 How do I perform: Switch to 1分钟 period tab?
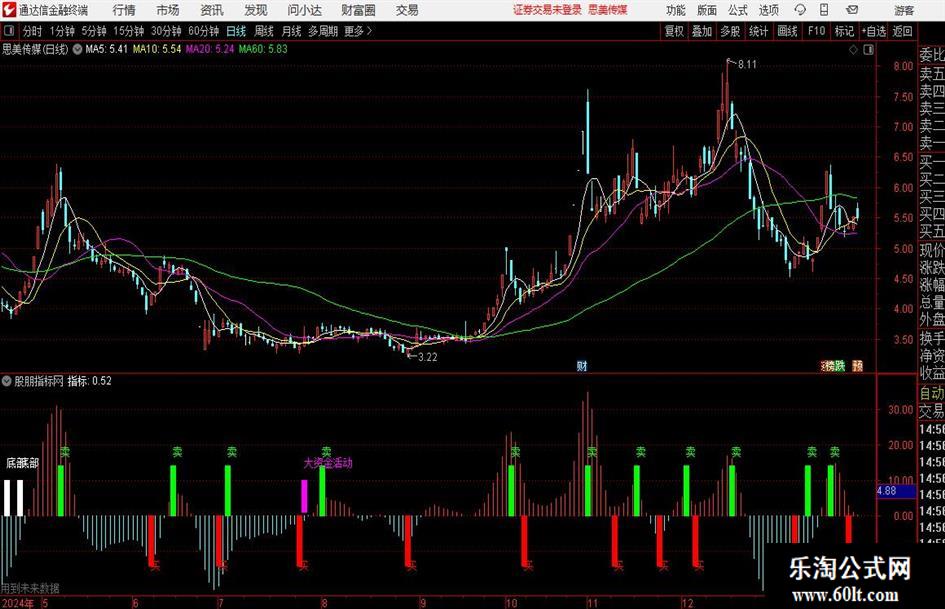[x=62, y=31]
